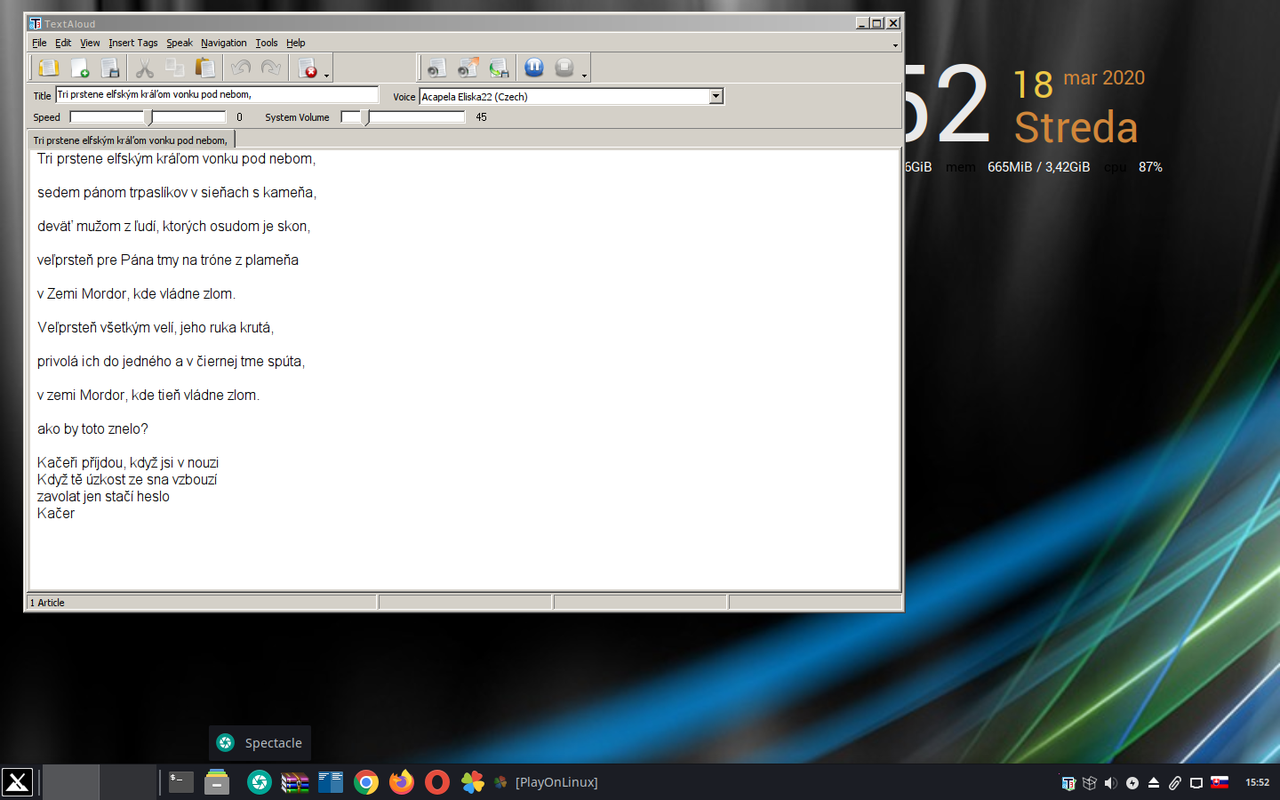Viewport: 1280px width, 800px height.
Task: Open the Navigation menu
Action: tap(224, 43)
